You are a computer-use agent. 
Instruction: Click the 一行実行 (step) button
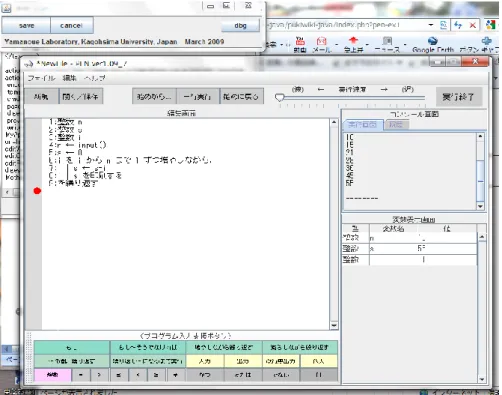pyautogui.click(x=197, y=97)
